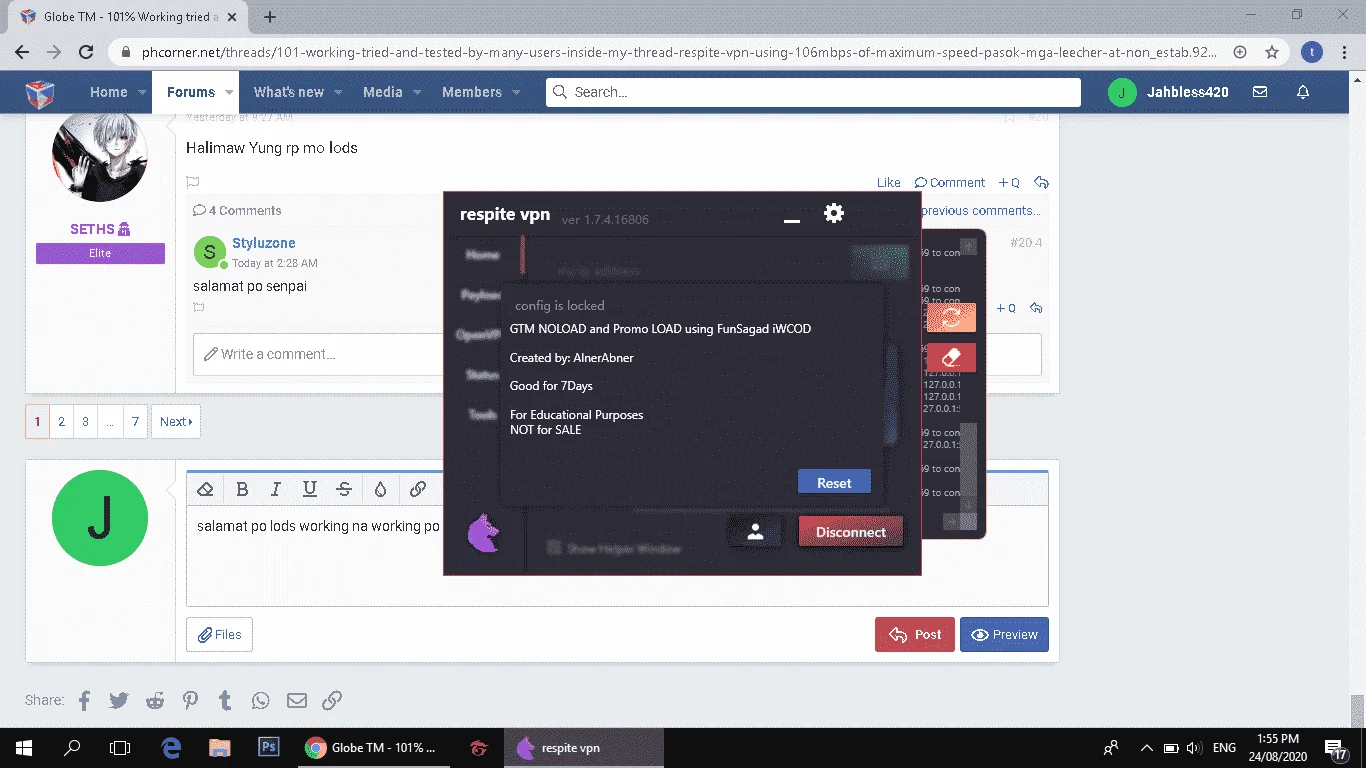This screenshot has width=1366, height=768.
Task: Clear formatting with the editor eraser icon
Action: coord(205,489)
